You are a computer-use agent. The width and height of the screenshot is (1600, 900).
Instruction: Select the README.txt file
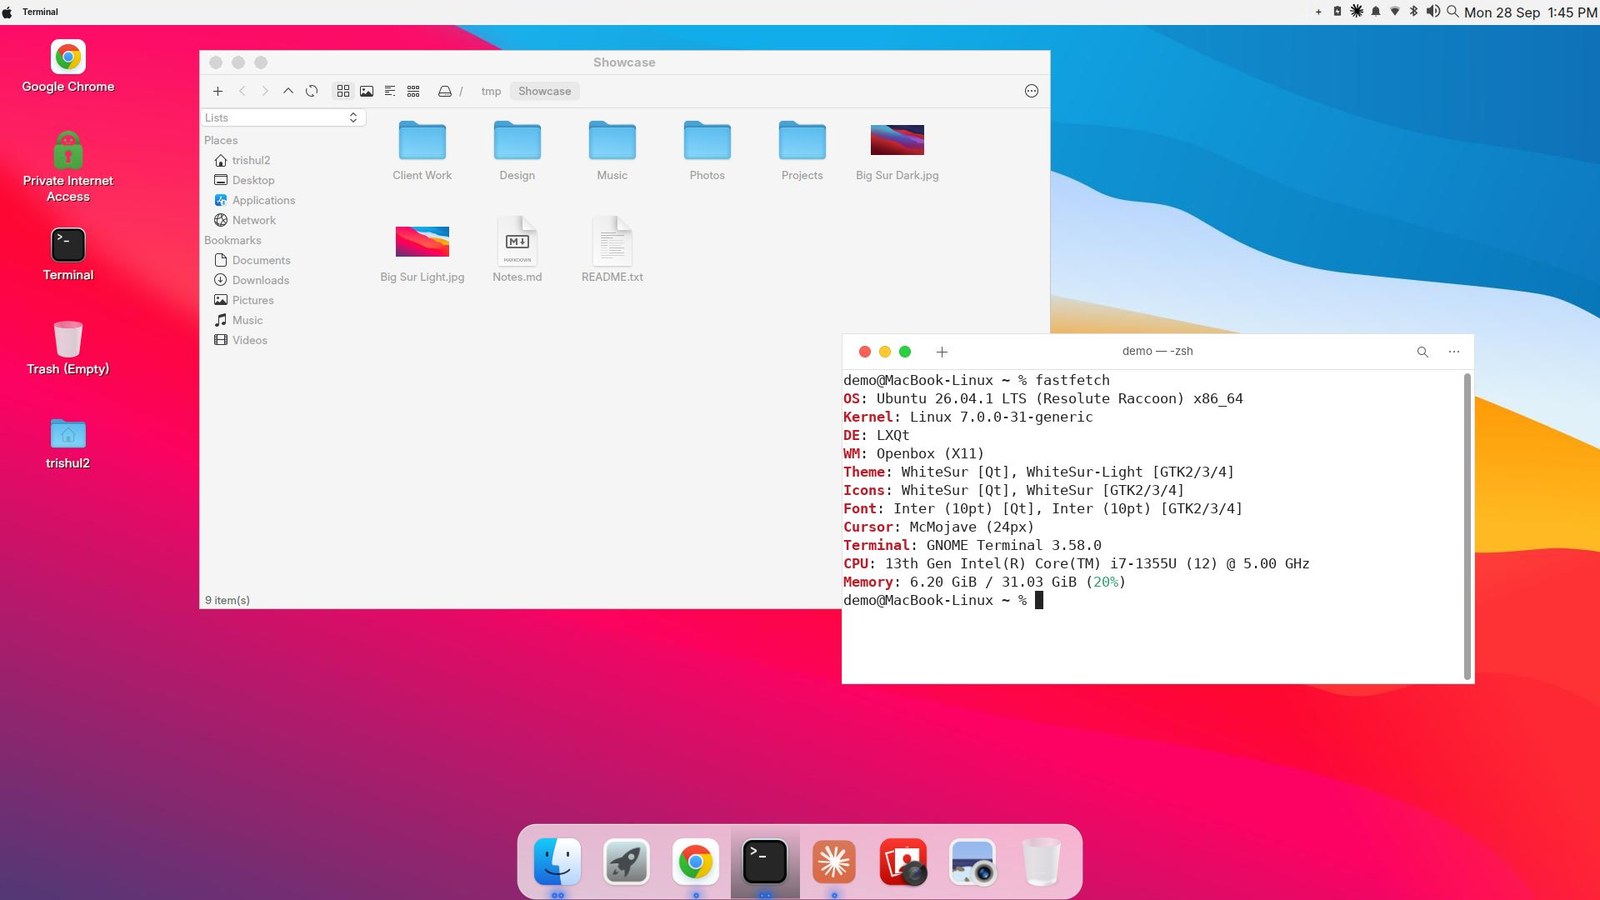point(612,250)
